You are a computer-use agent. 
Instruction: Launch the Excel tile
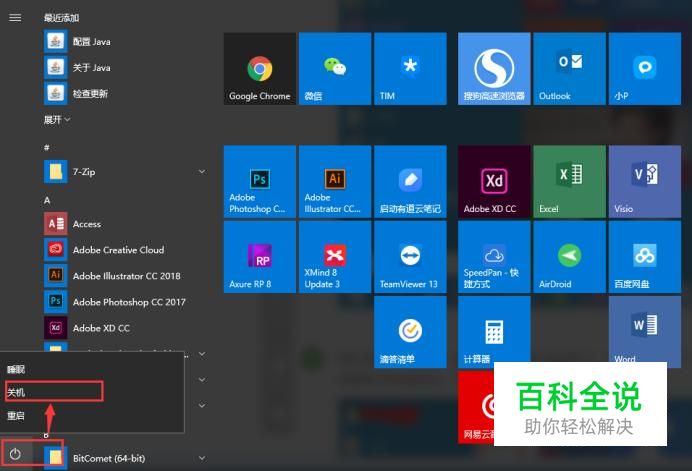tap(569, 181)
